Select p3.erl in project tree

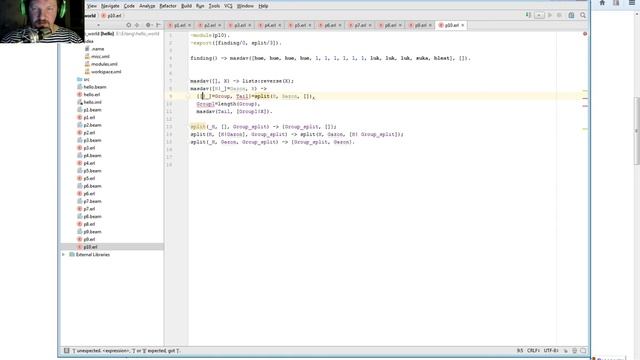89,148
